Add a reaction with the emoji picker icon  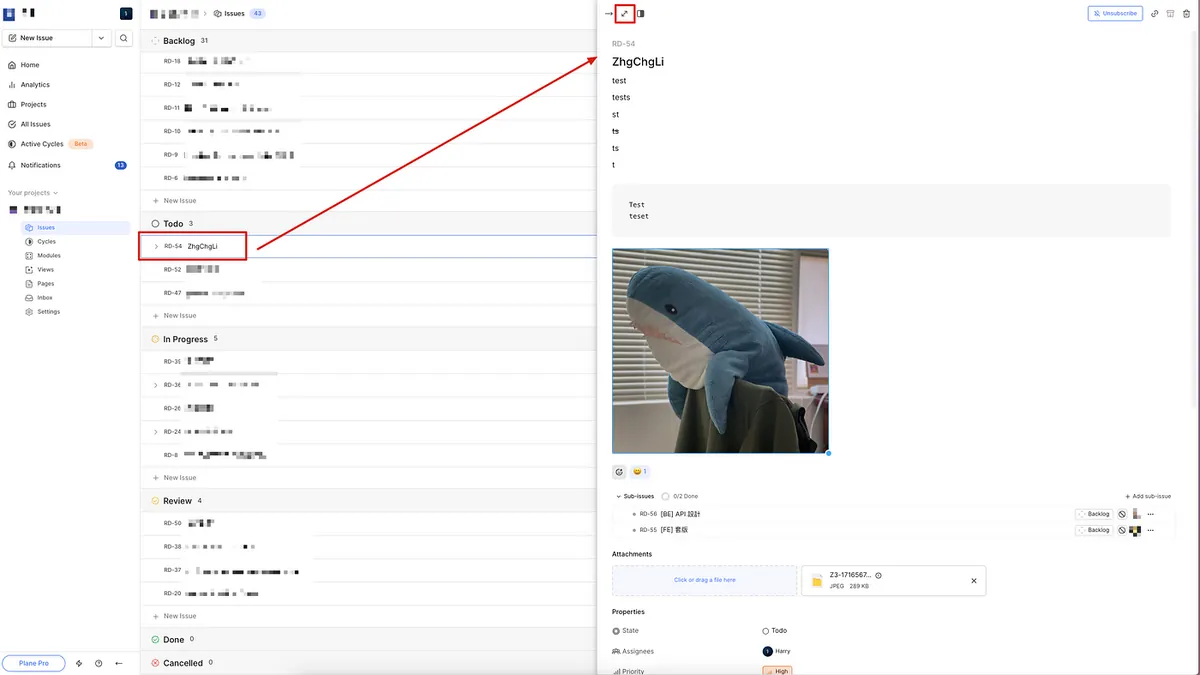pos(619,472)
